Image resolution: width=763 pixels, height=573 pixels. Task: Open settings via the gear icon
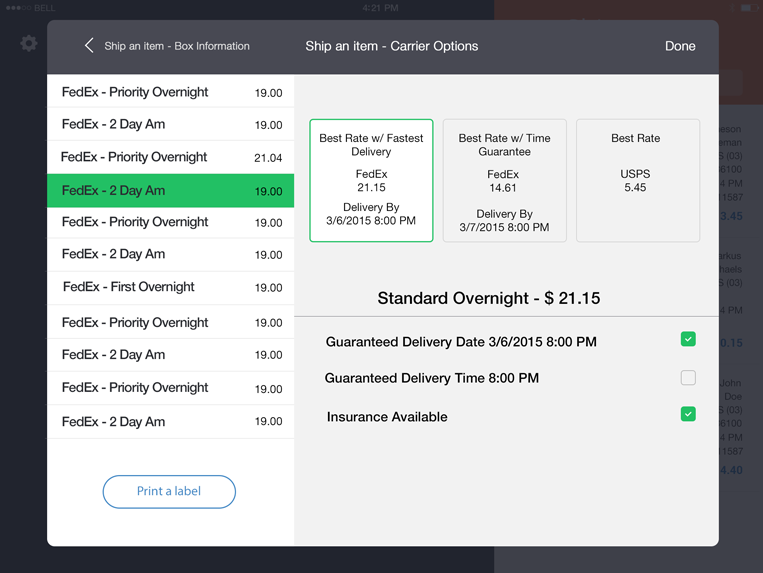click(x=29, y=43)
